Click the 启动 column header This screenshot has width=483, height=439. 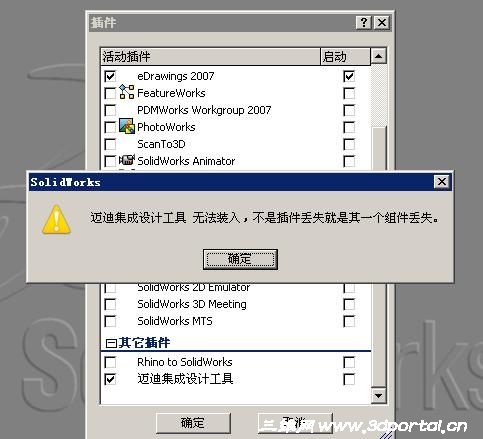coord(345,56)
